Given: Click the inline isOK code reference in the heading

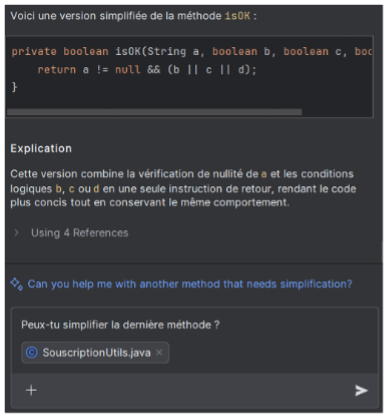Looking at the screenshot, I should tap(238, 16).
